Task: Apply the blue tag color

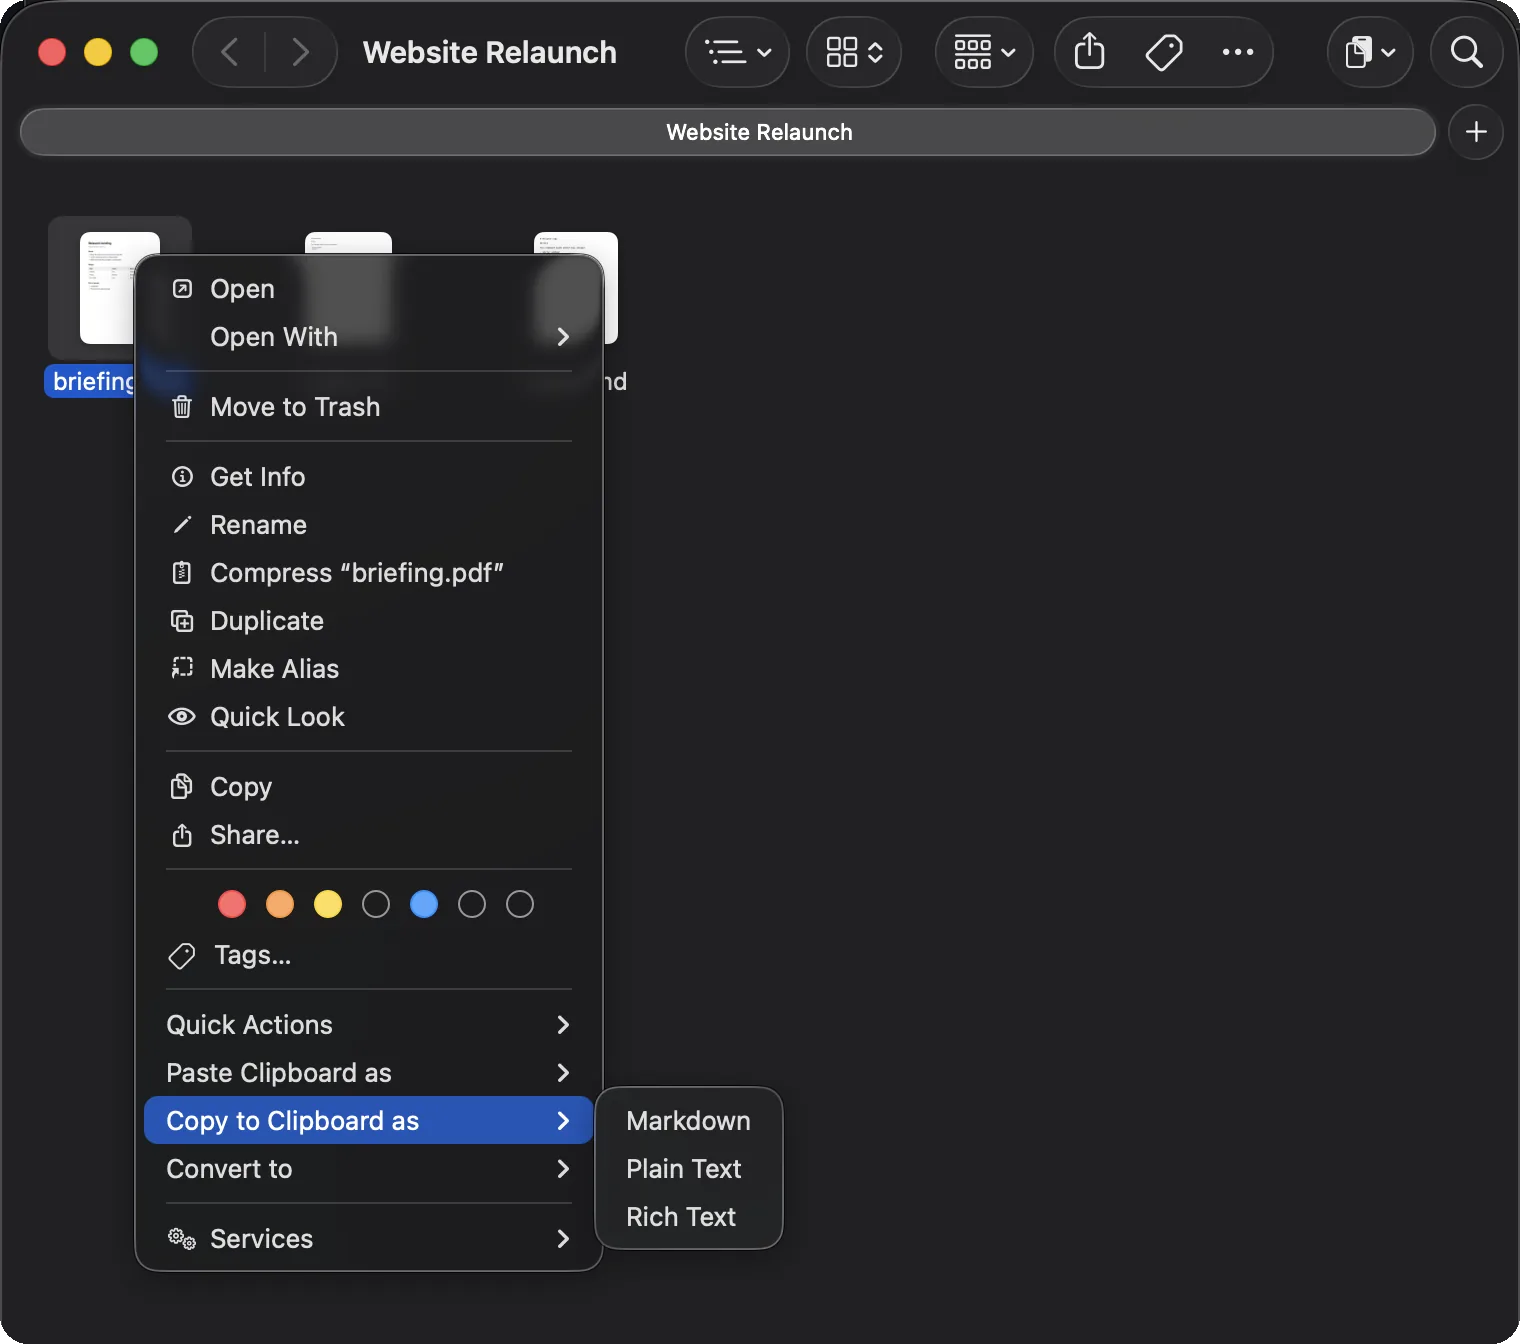Action: pos(424,905)
